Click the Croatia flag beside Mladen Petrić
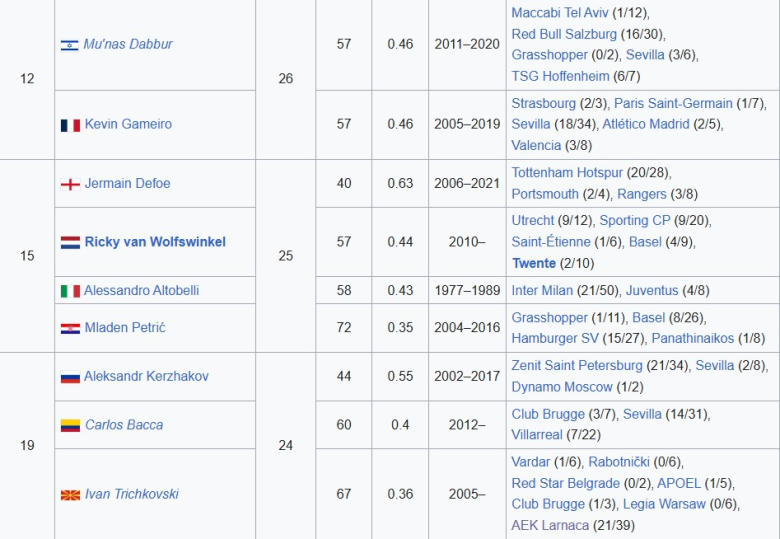Screen dimensions: 780x539 [70, 328]
